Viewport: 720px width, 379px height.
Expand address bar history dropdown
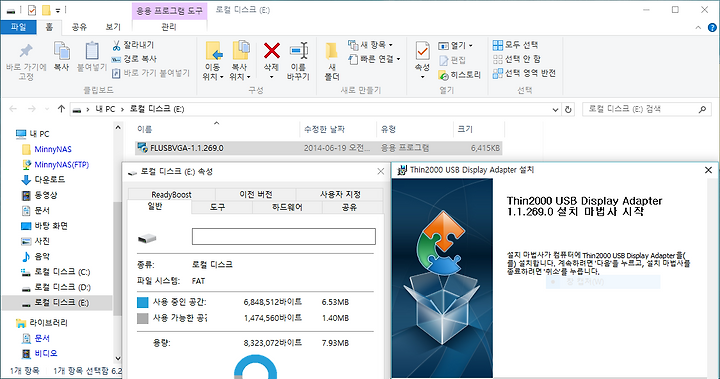tap(555, 109)
